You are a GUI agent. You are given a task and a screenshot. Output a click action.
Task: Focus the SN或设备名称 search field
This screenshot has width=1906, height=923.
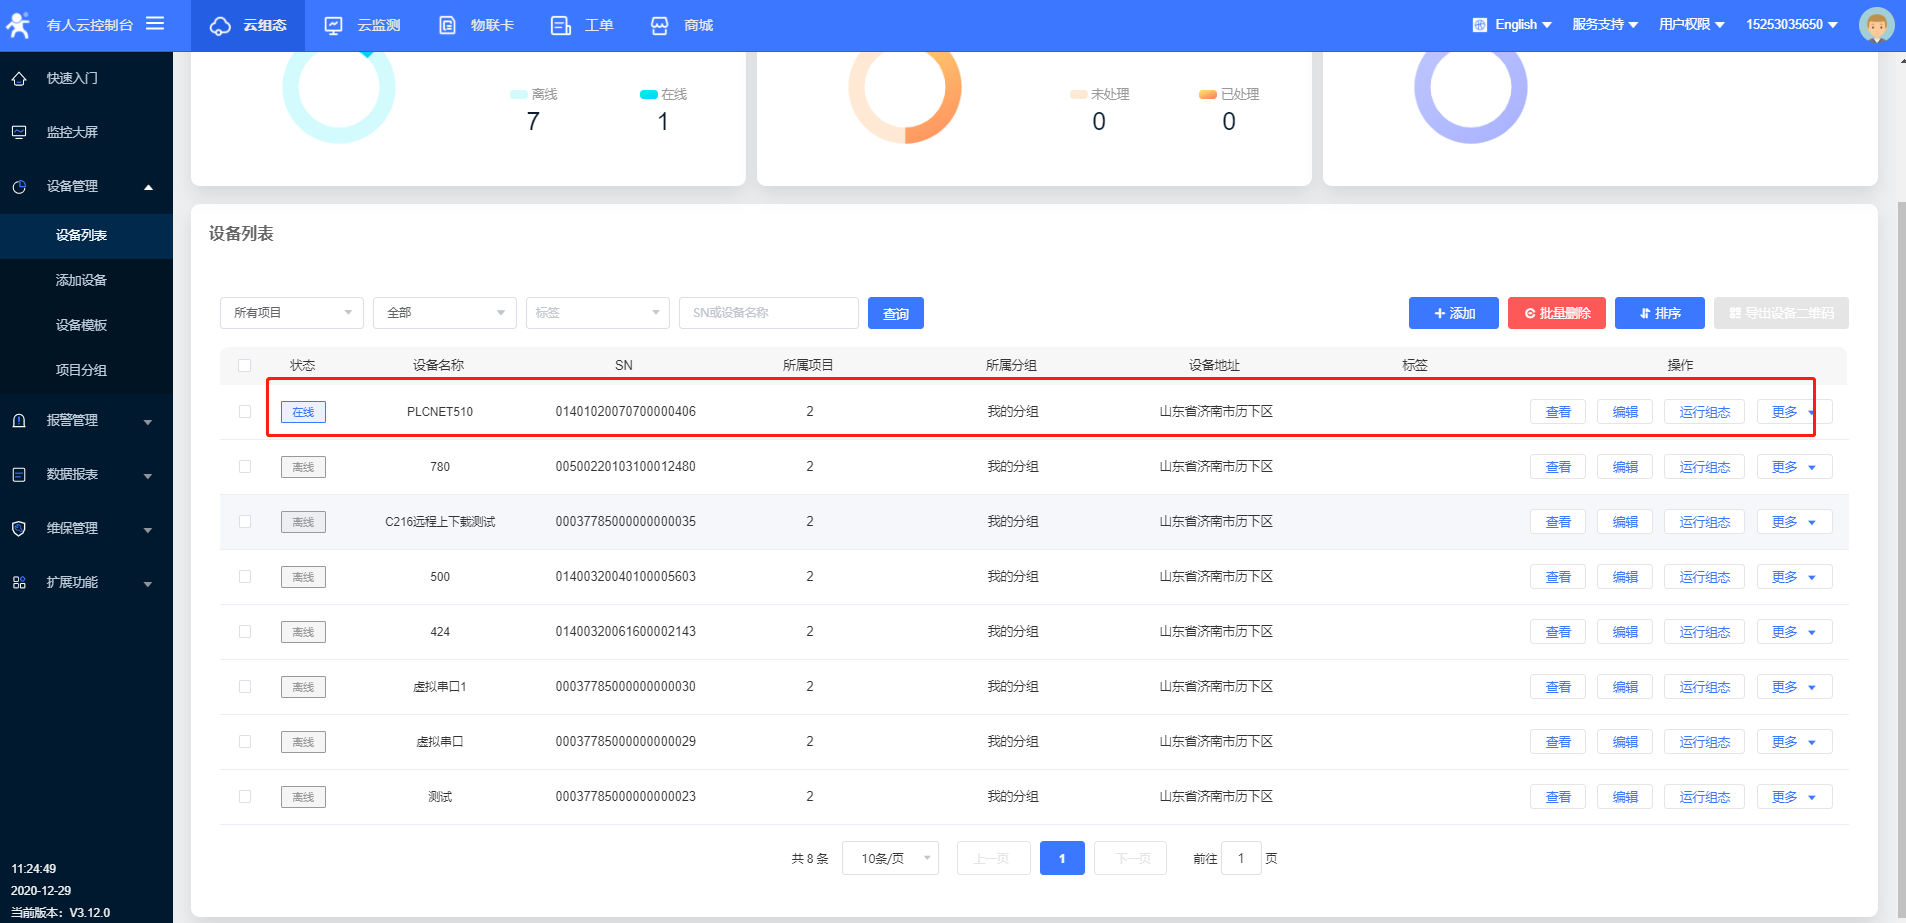pos(768,313)
